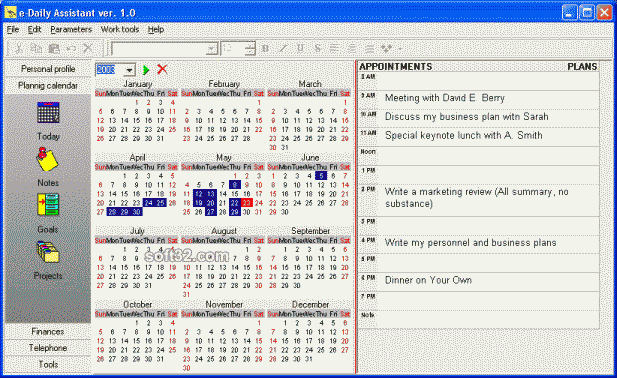Open the font name combo box arrow
Image resolution: width=617 pixels, height=378 pixels.
pos(212,49)
